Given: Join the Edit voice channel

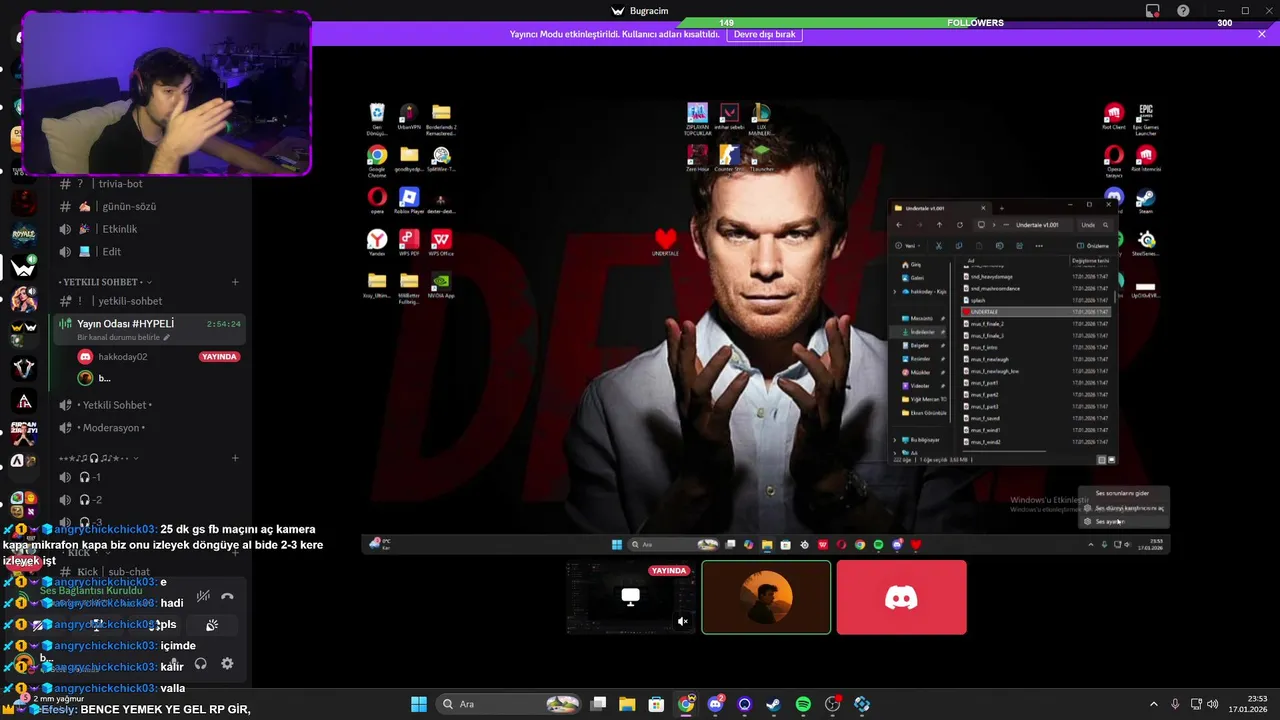Looking at the screenshot, I should (150, 252).
